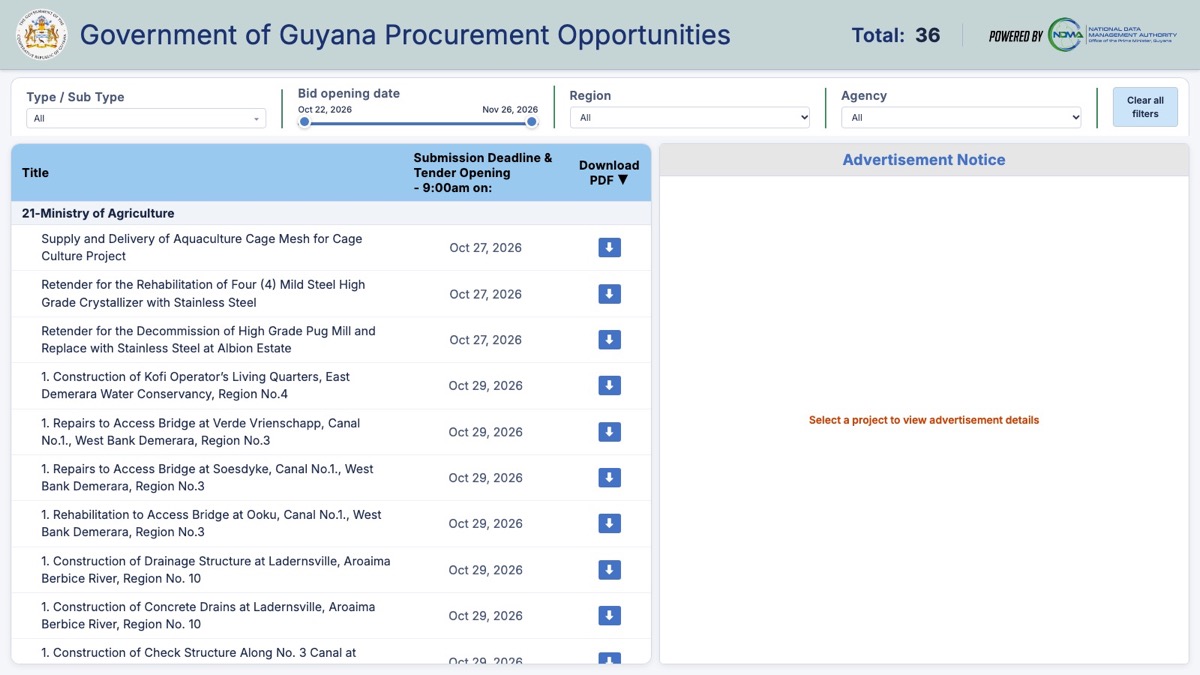
Task: Select the bid date slider end handle
Action: [532, 122]
